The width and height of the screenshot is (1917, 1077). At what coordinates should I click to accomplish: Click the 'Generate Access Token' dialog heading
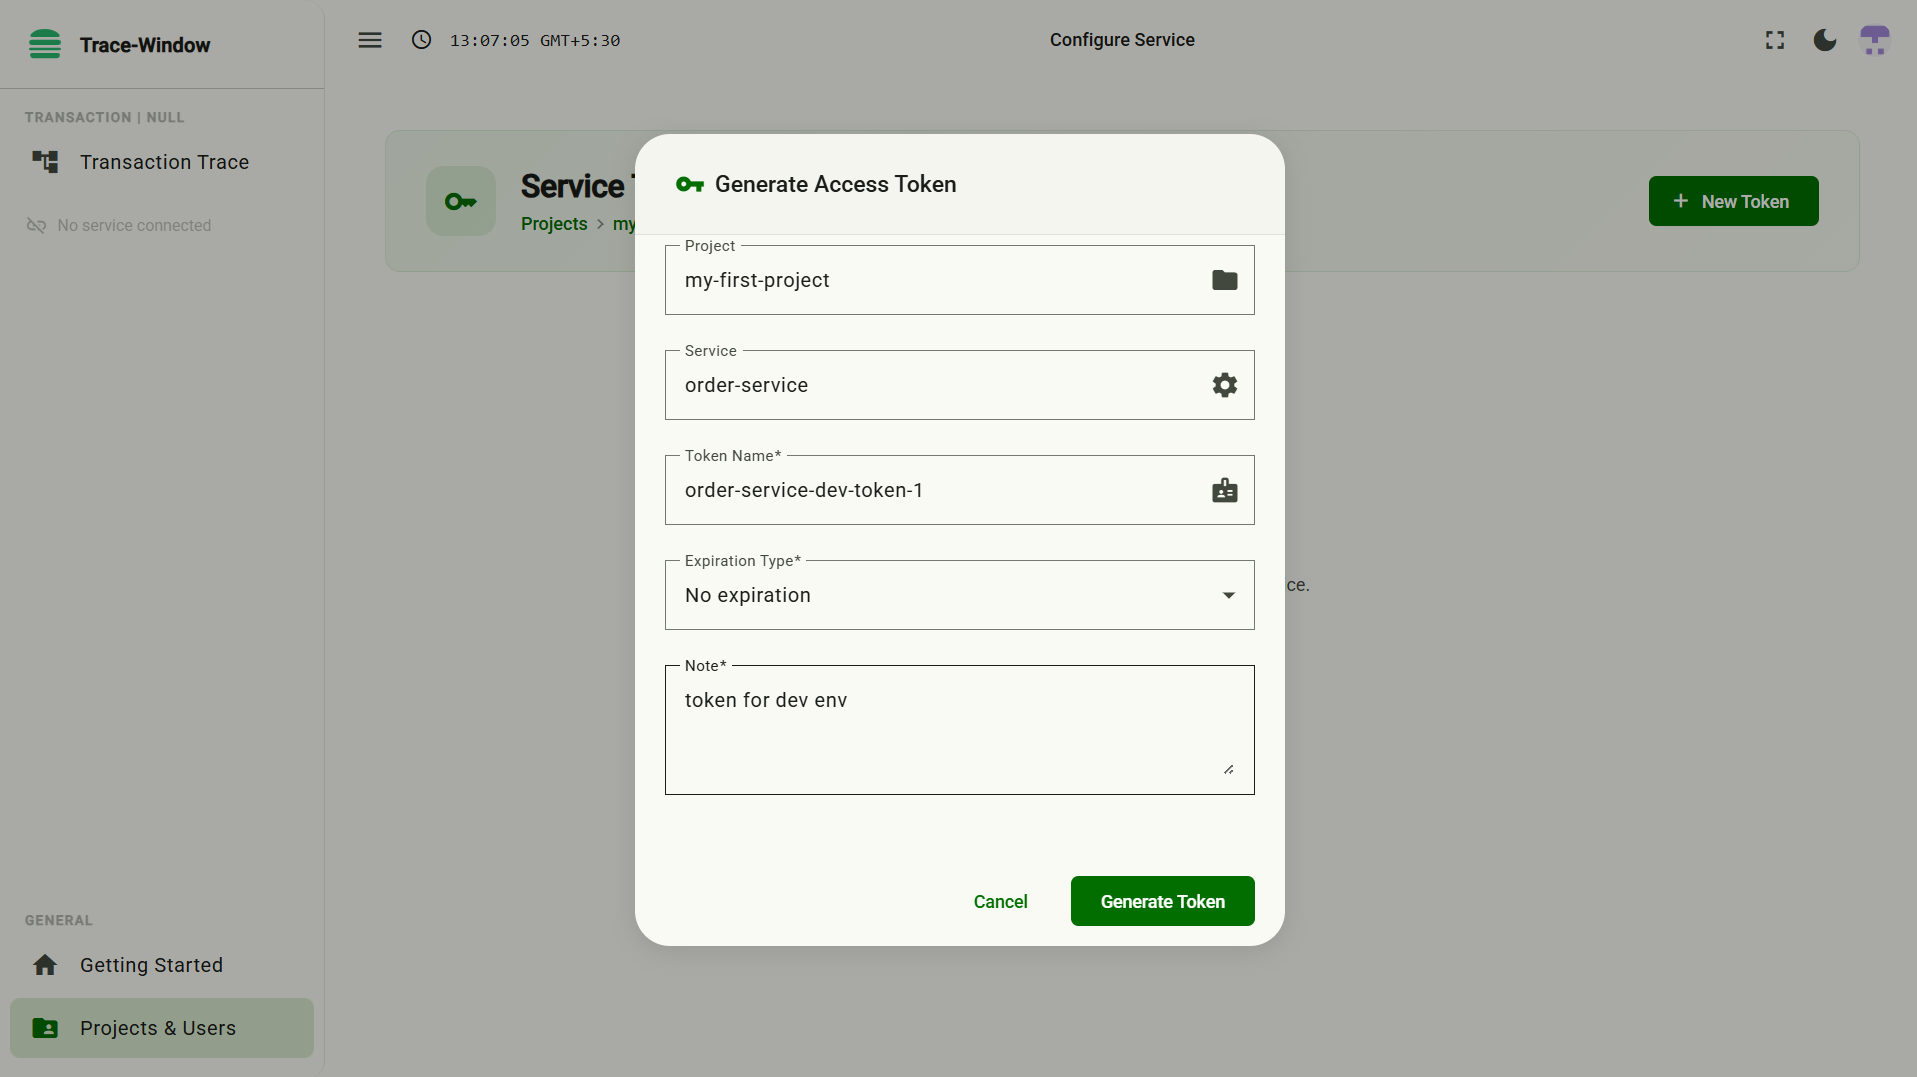tap(836, 184)
